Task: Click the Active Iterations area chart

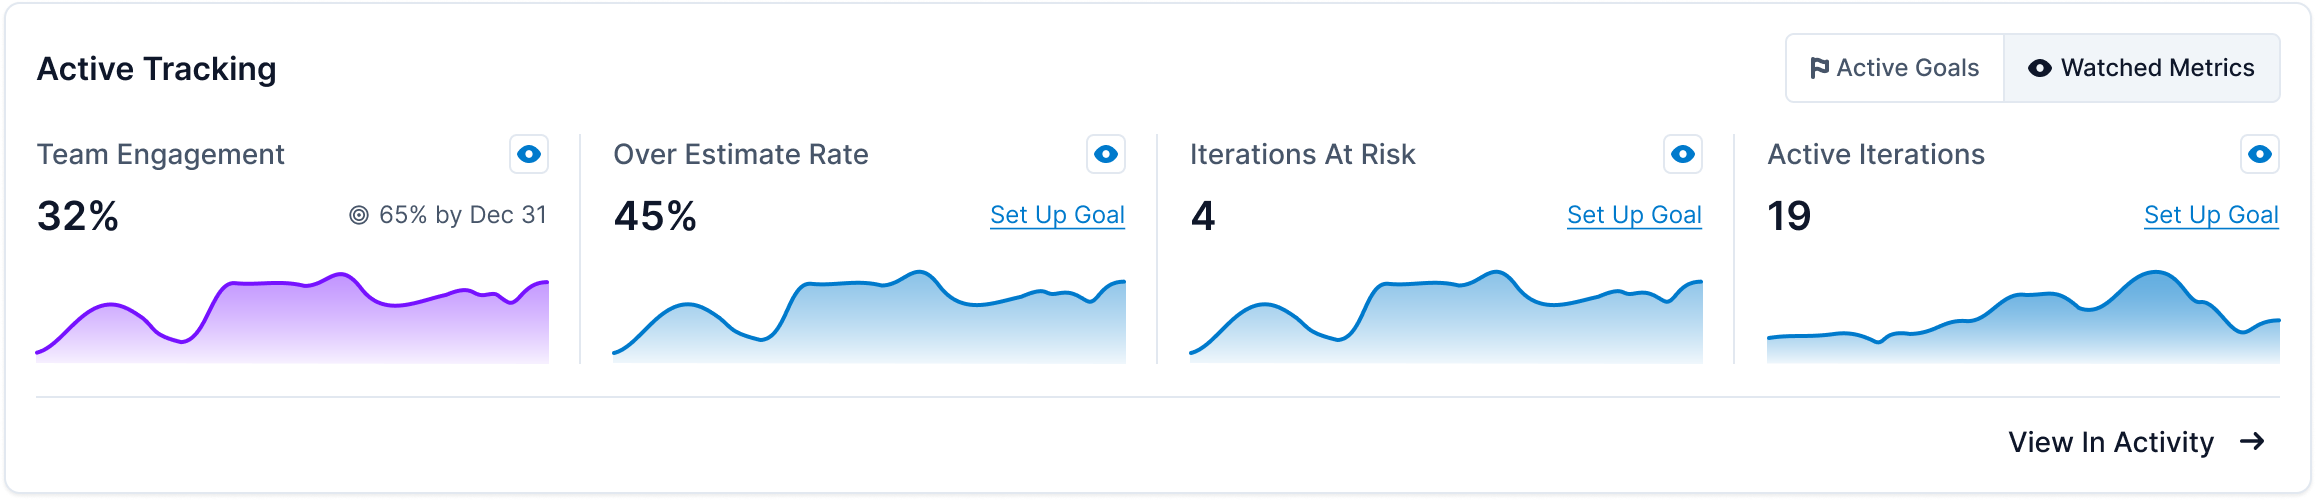Action: tap(2023, 317)
